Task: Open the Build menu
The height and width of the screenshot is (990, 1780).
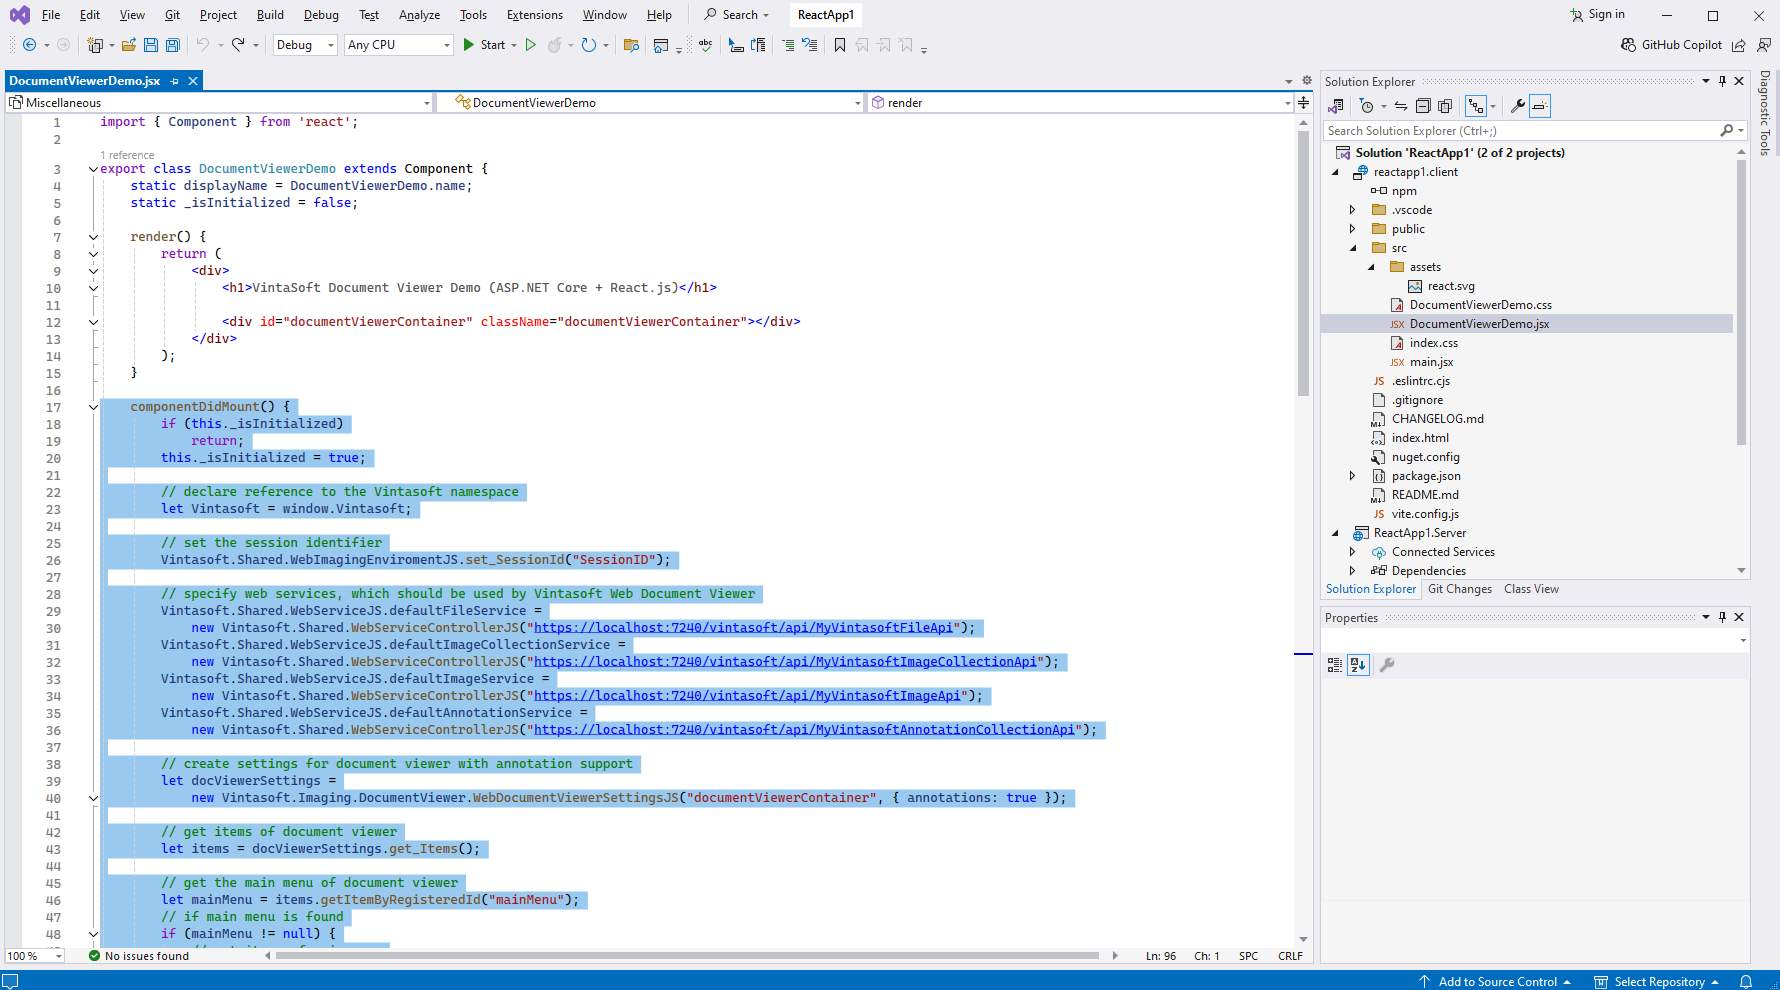Action: coord(270,15)
